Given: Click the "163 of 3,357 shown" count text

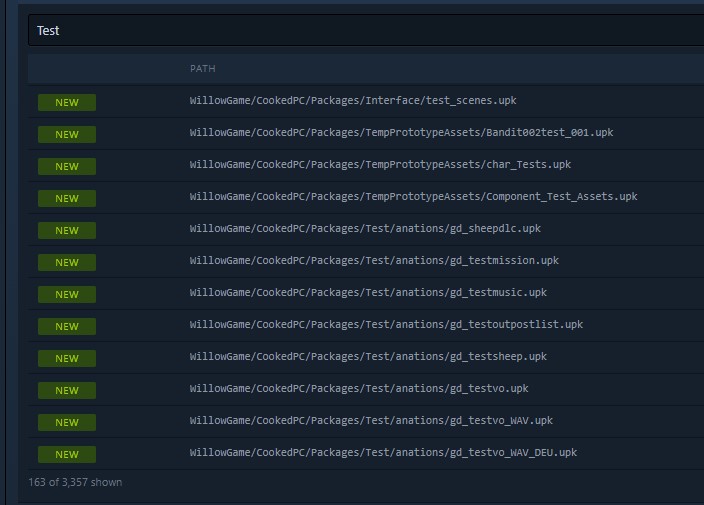Looking at the screenshot, I should (75, 483).
